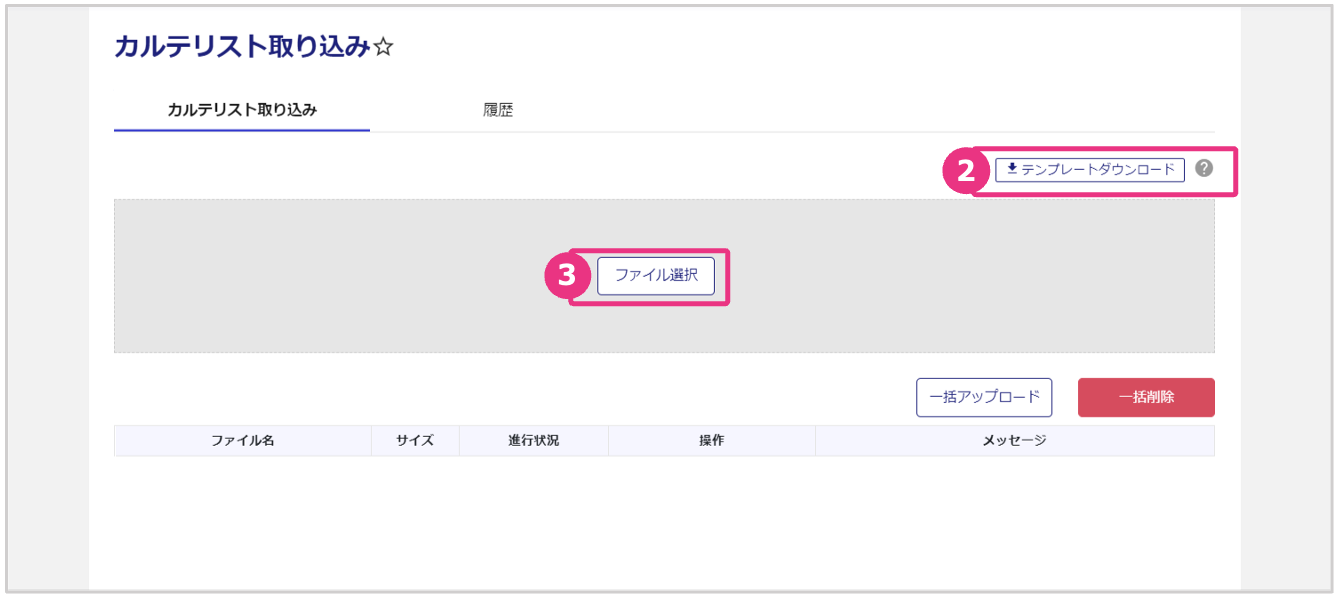
Task: Click the サイズ column header
Action: [x=415, y=440]
